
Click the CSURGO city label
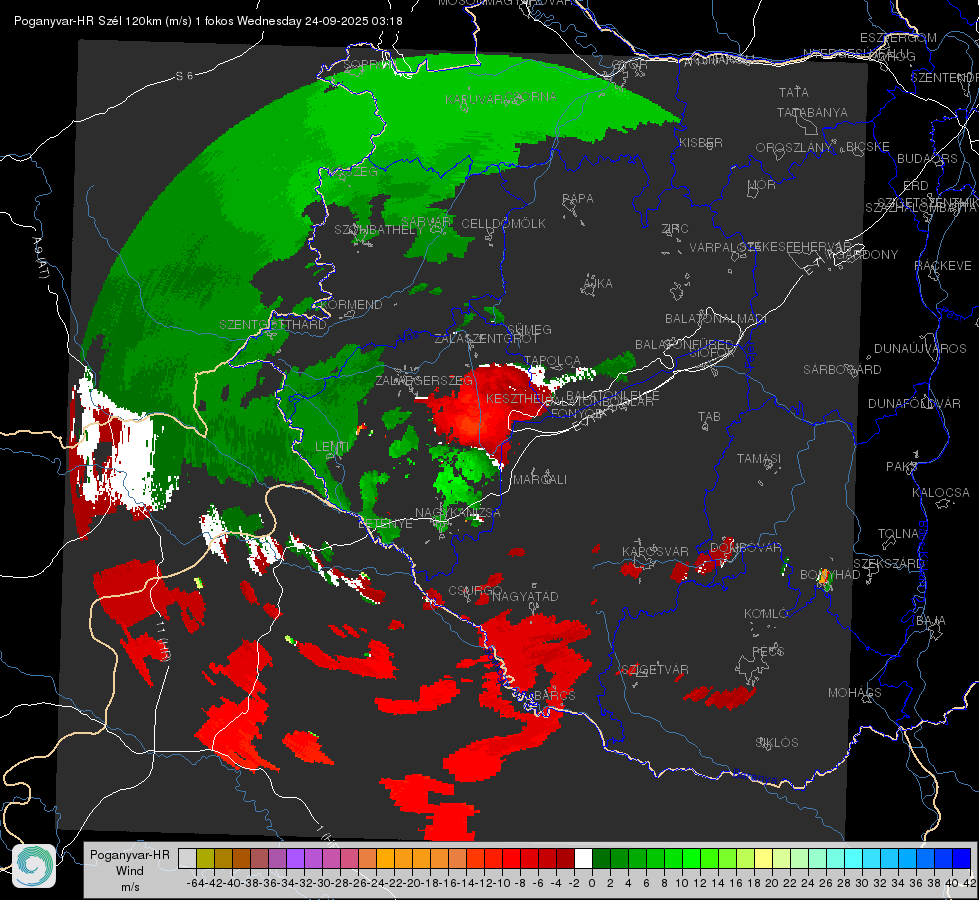pos(475,591)
